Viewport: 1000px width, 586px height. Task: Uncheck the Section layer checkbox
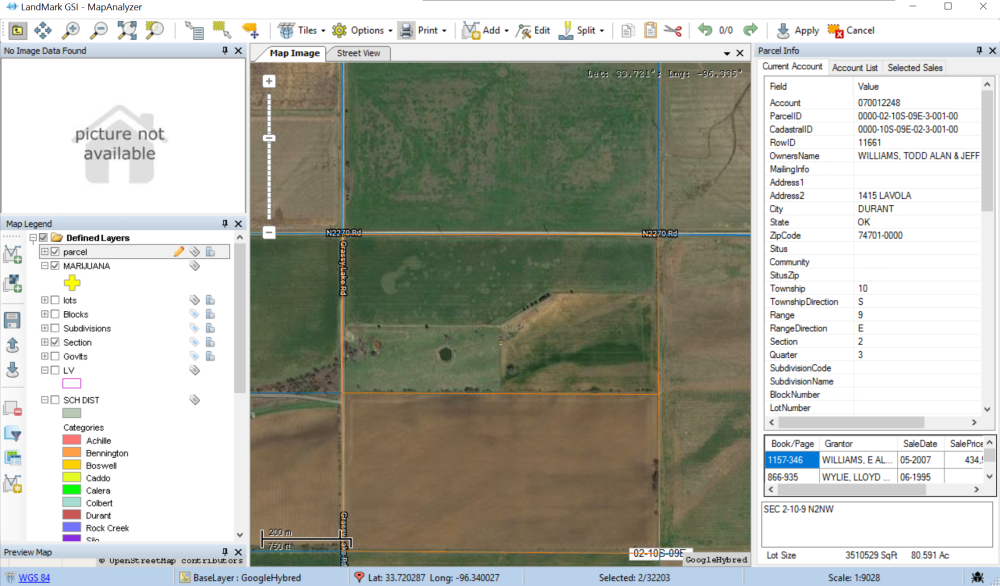click(55, 342)
